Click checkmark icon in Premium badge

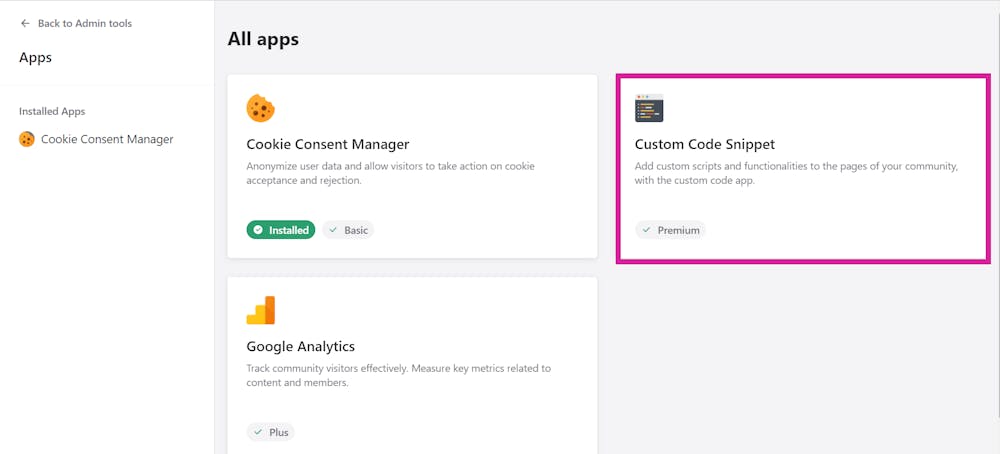[647, 230]
